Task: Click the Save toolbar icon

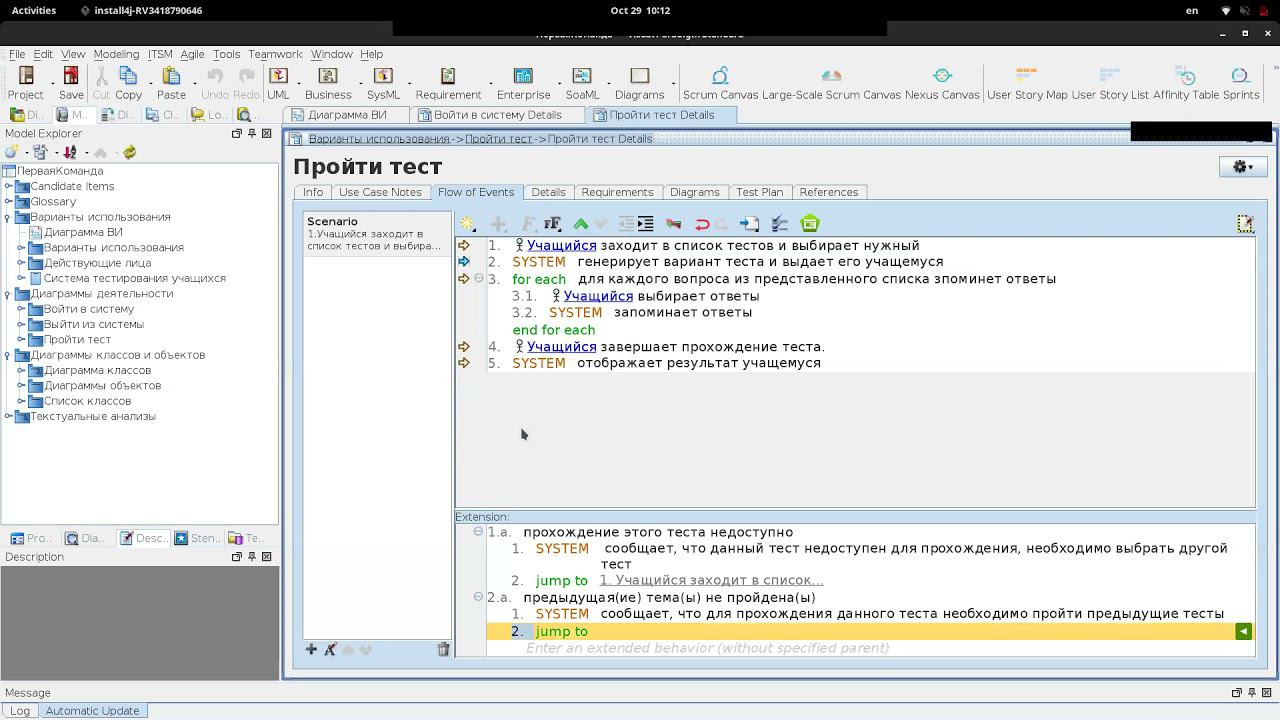Action: (70, 76)
